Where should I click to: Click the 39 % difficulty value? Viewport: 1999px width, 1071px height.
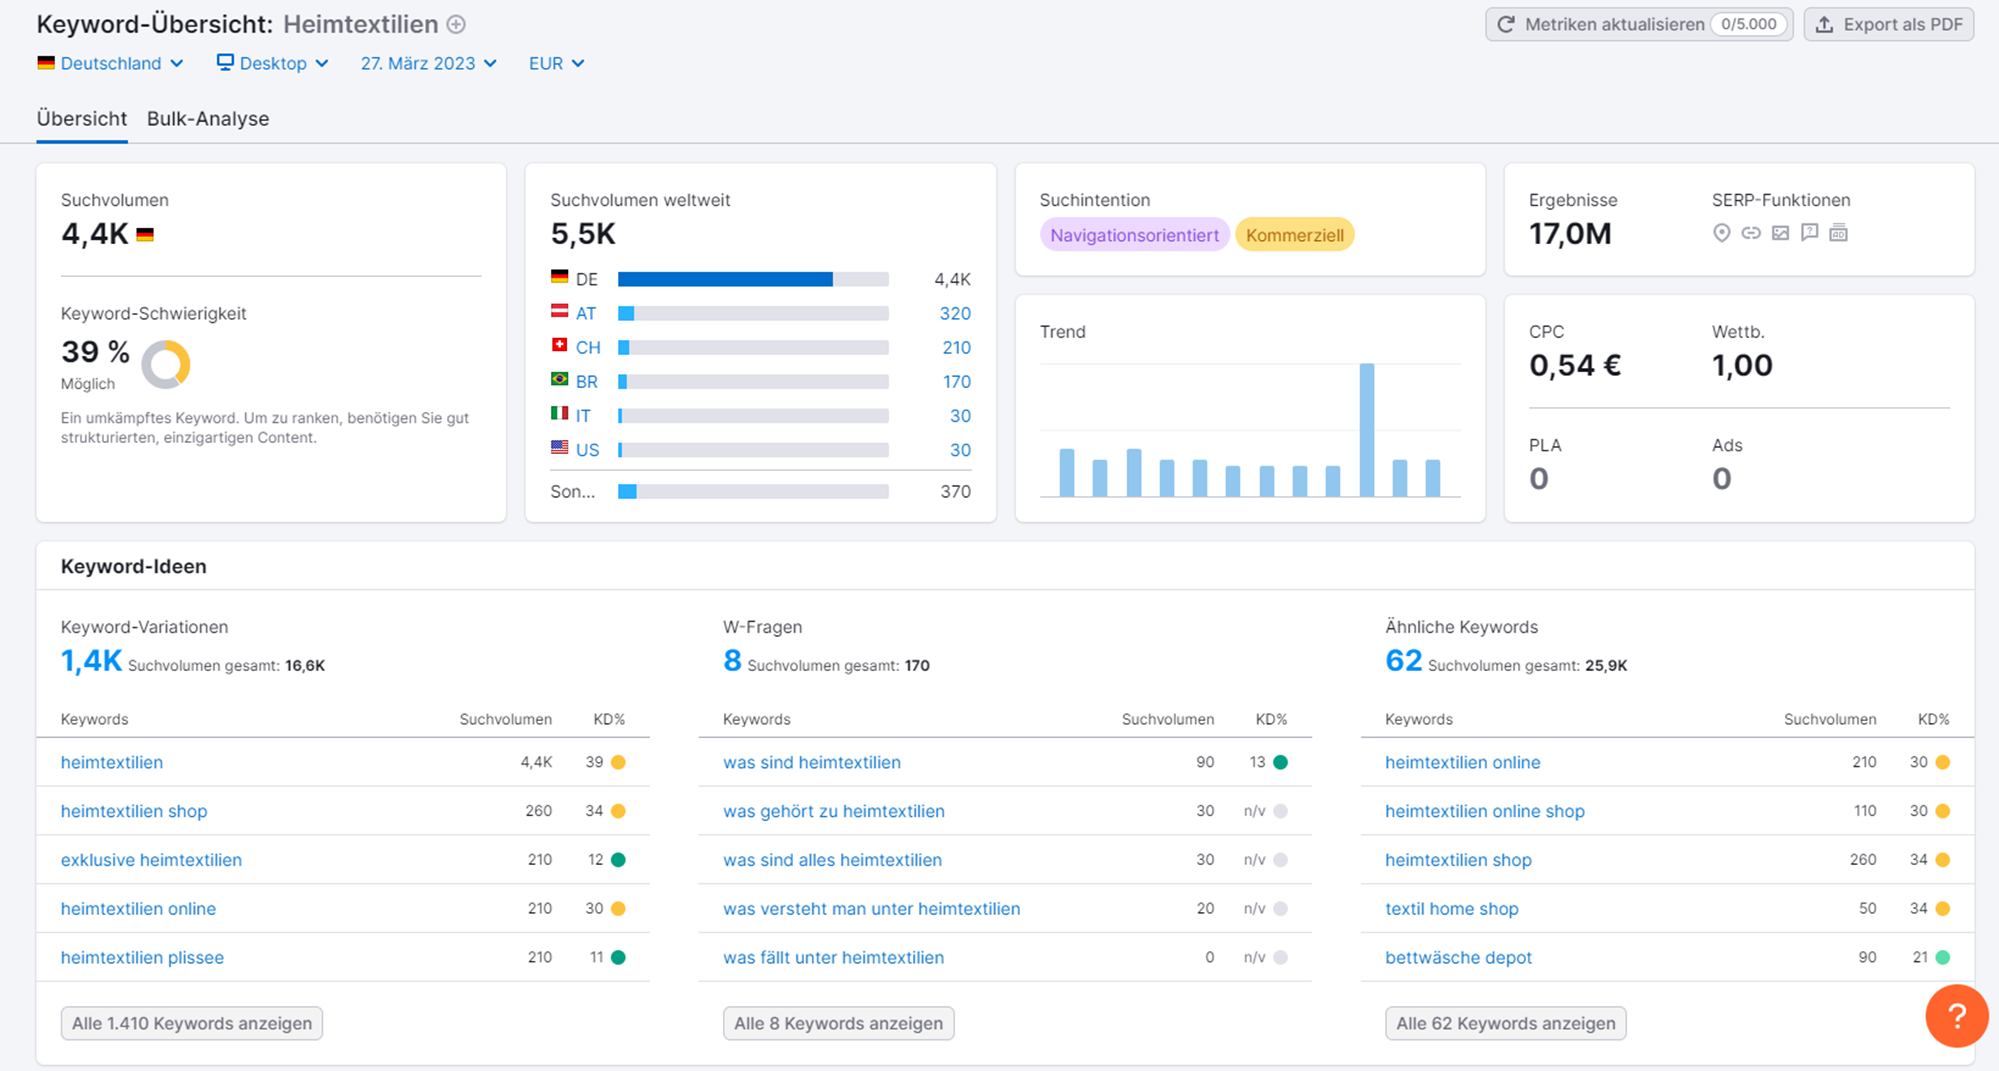[95, 352]
